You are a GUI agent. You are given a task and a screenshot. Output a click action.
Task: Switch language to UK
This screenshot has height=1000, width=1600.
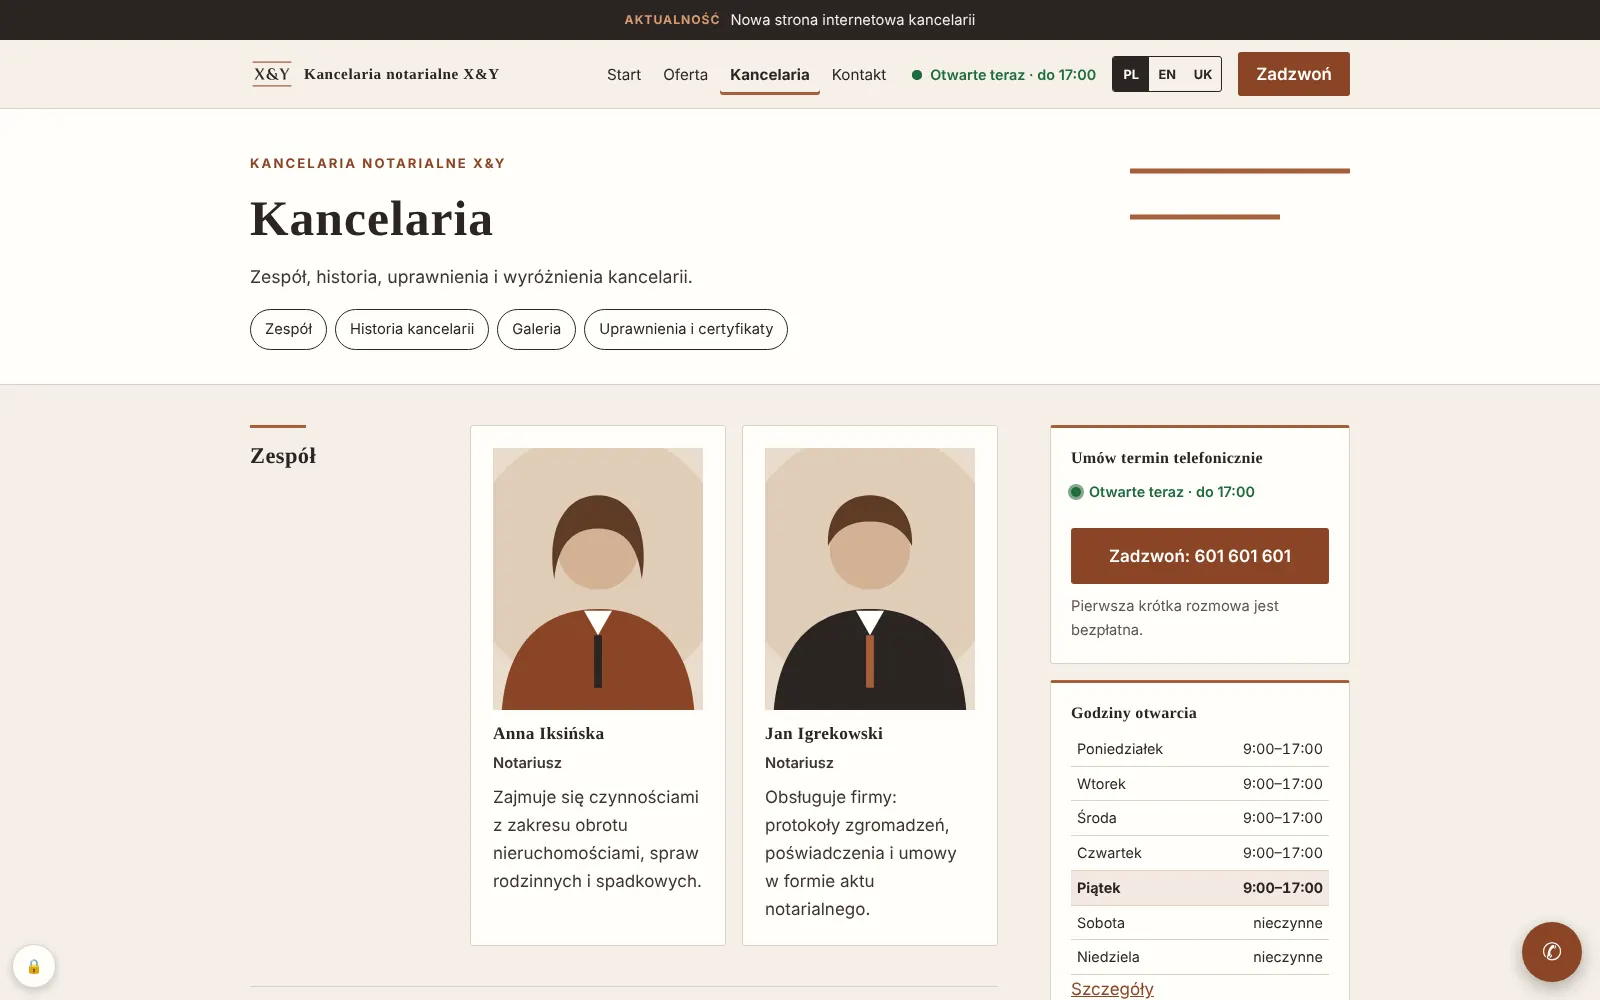point(1203,74)
